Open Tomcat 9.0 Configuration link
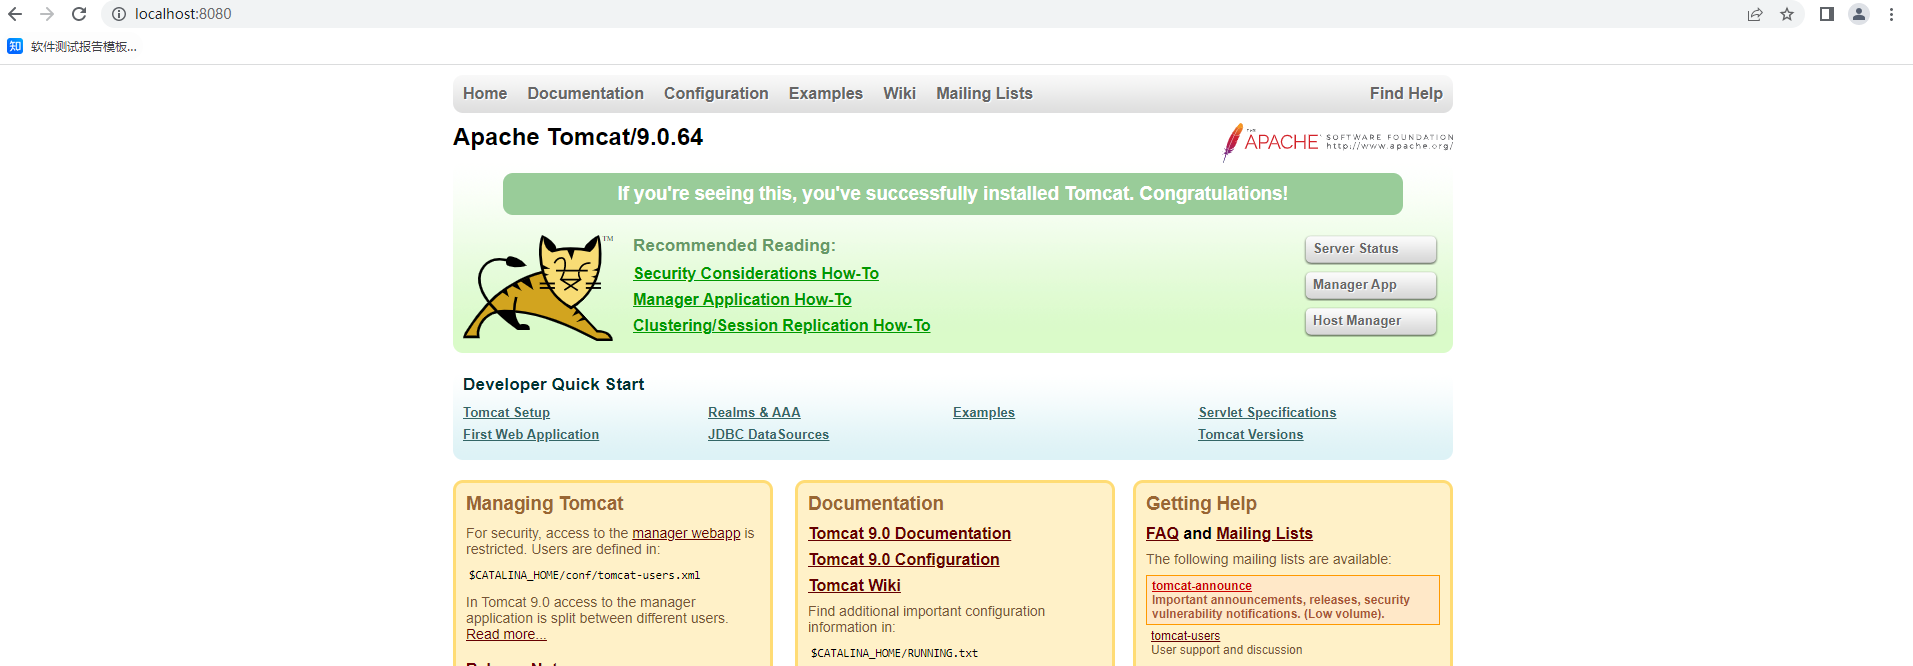This screenshot has height=666, width=1913. [x=904, y=559]
